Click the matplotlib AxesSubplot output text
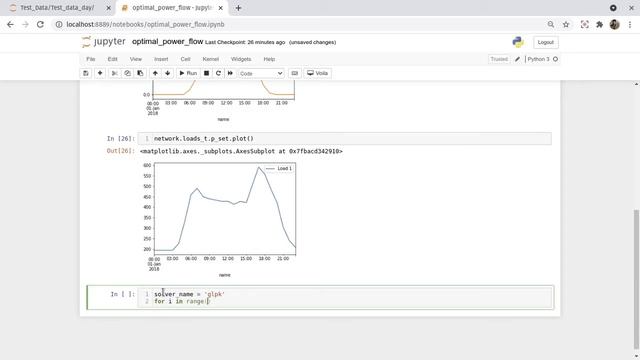The height and width of the screenshot is (360, 640). pos(241,151)
